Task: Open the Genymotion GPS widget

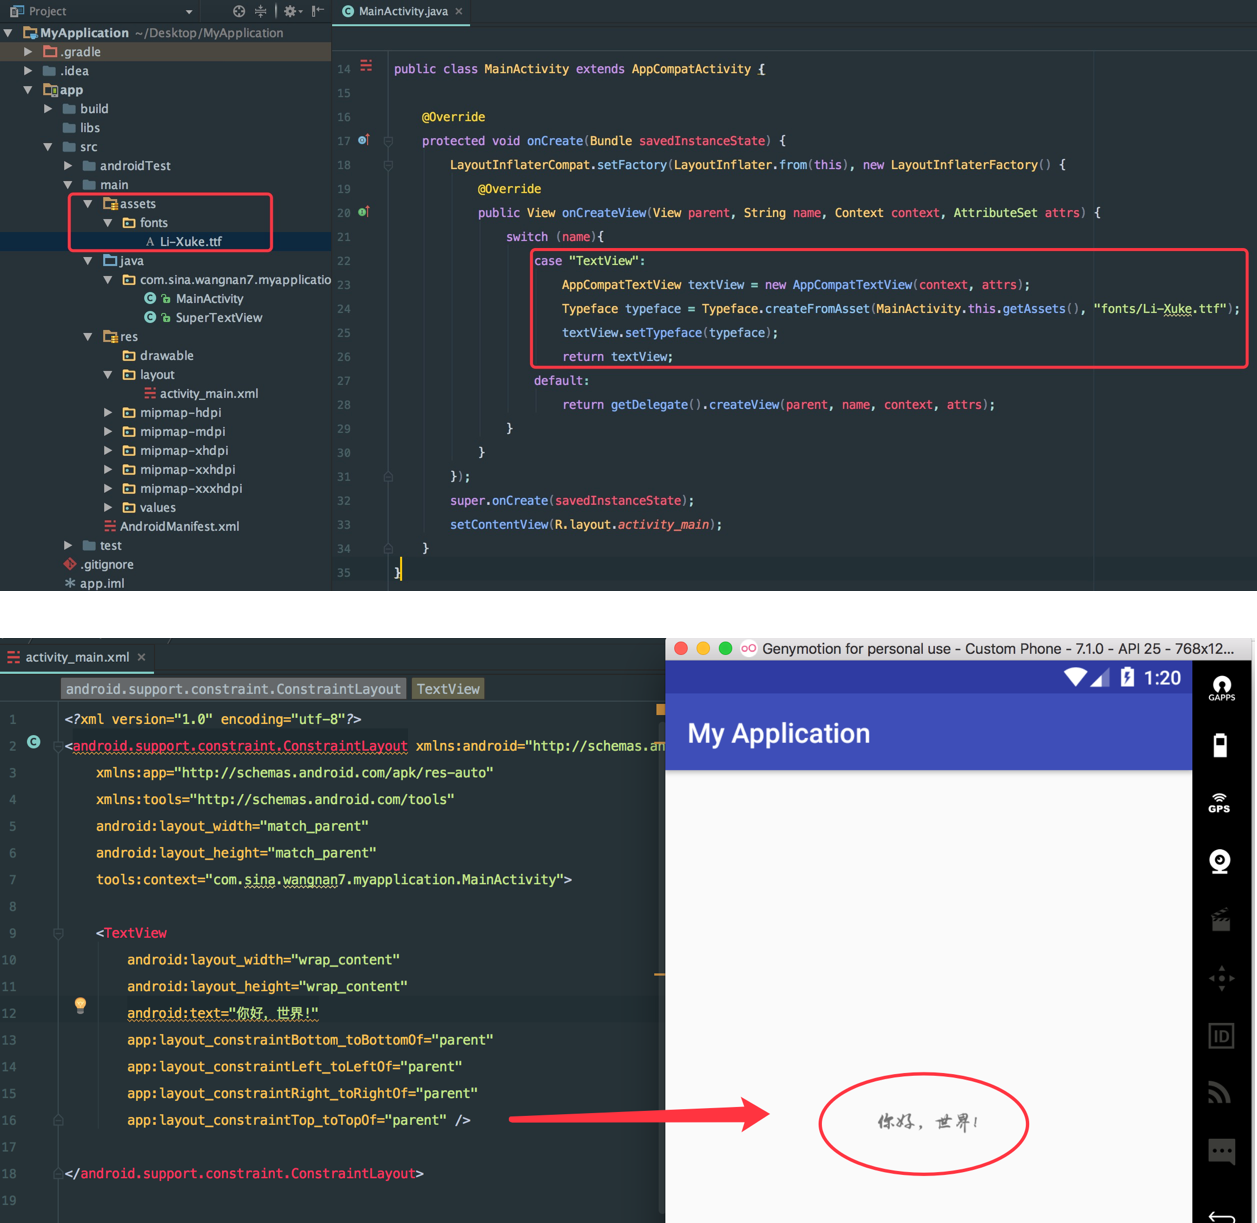Action: coord(1220,803)
